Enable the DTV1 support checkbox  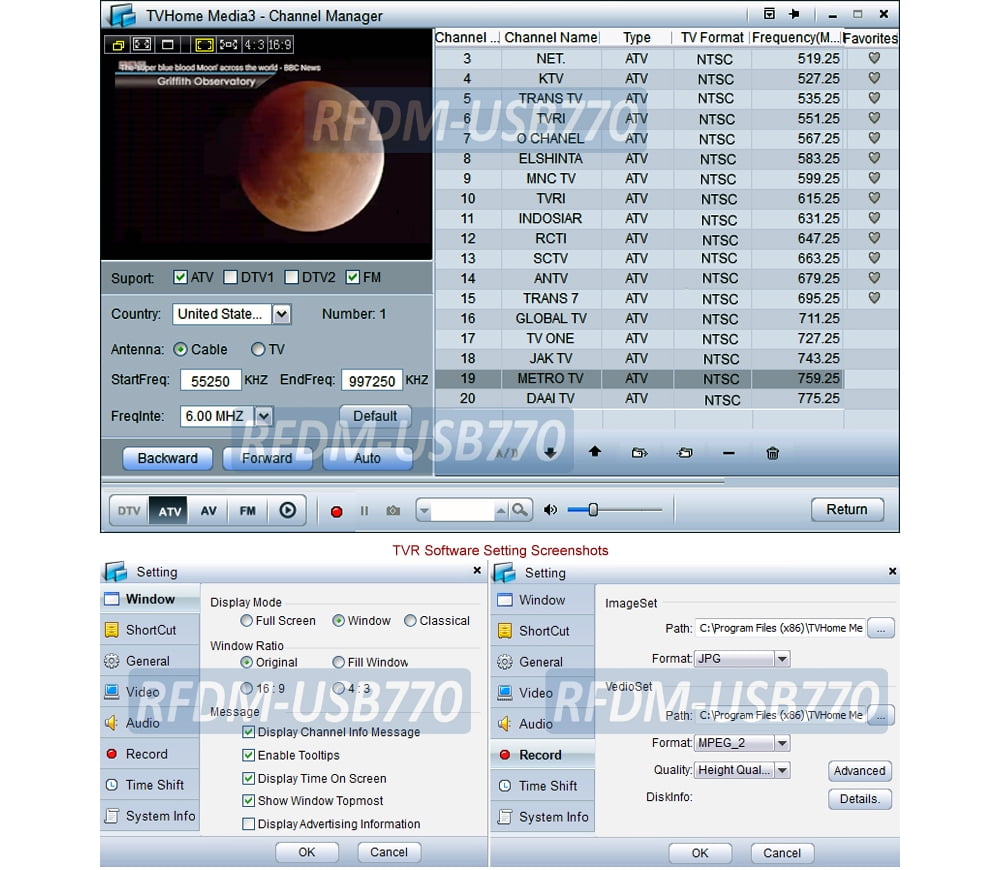[x=231, y=277]
